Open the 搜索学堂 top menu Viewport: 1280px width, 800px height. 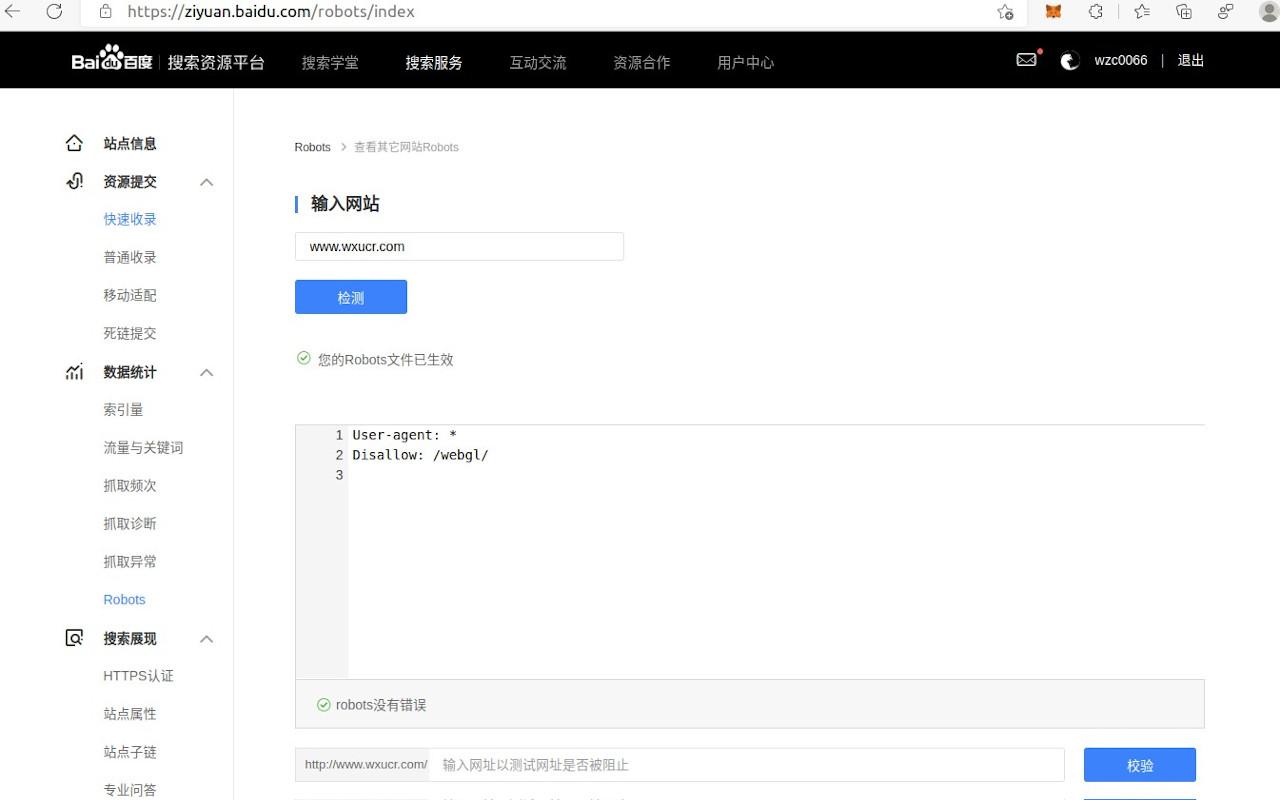pyautogui.click(x=330, y=62)
